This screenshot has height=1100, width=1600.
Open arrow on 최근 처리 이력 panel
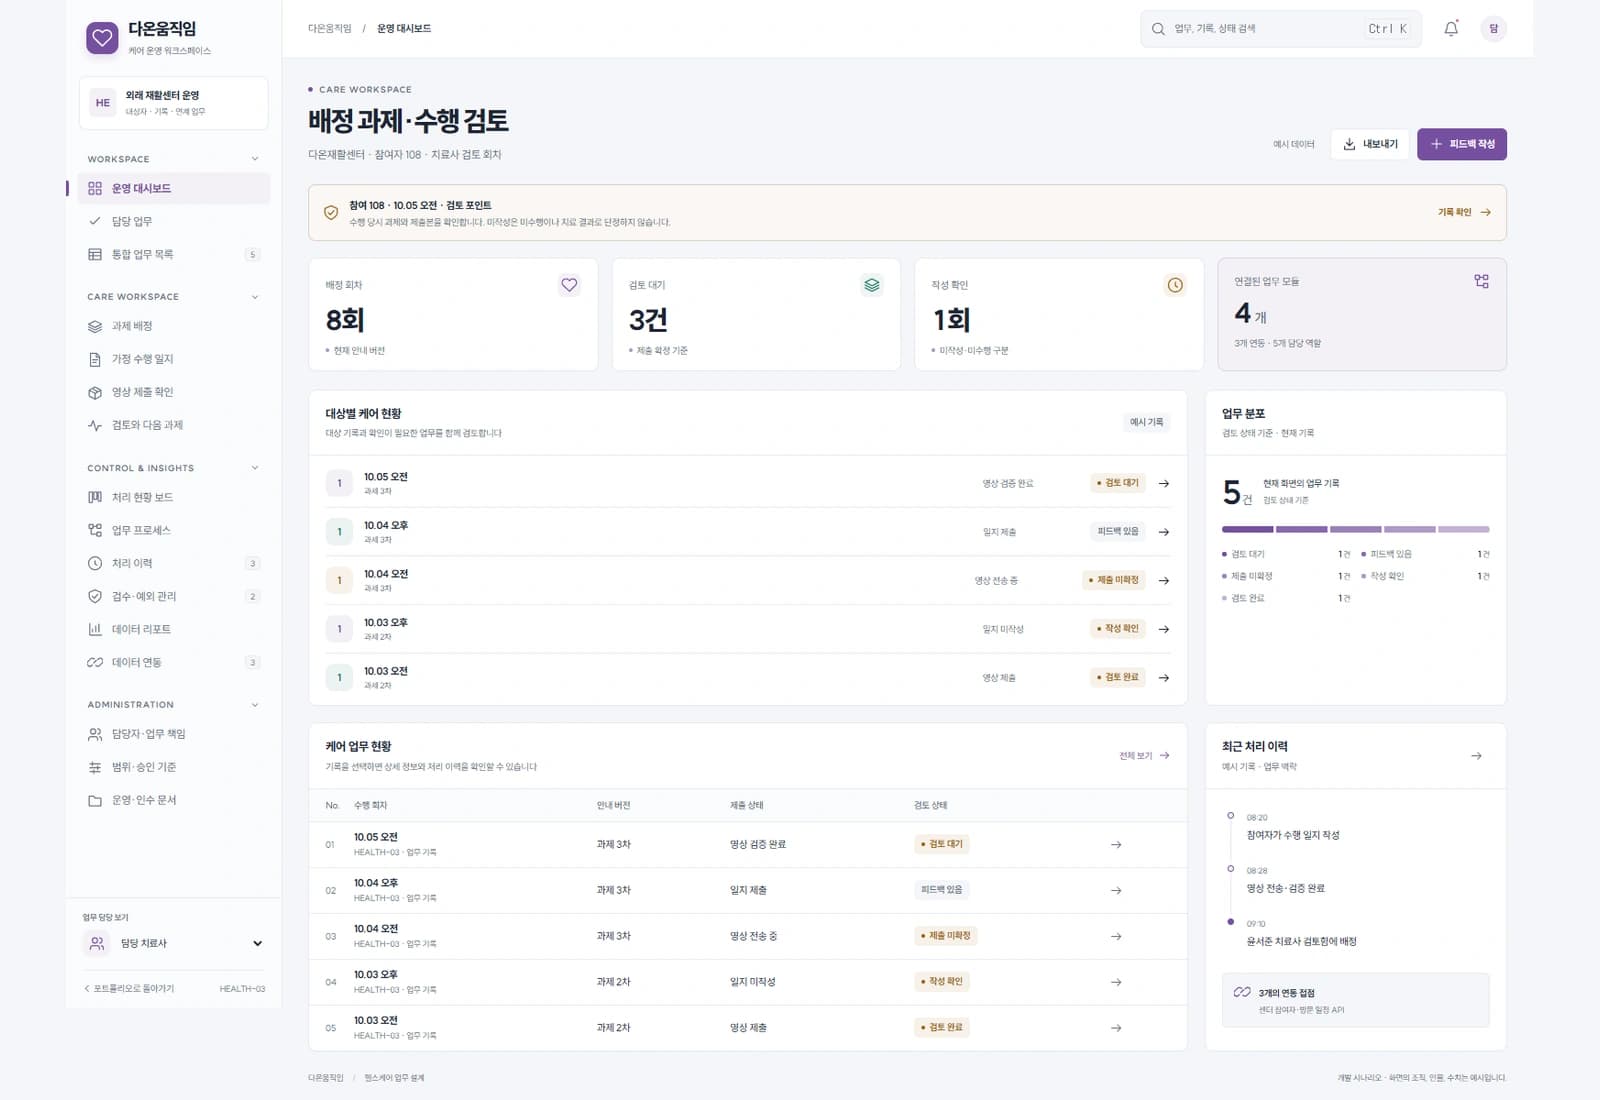tap(1476, 756)
